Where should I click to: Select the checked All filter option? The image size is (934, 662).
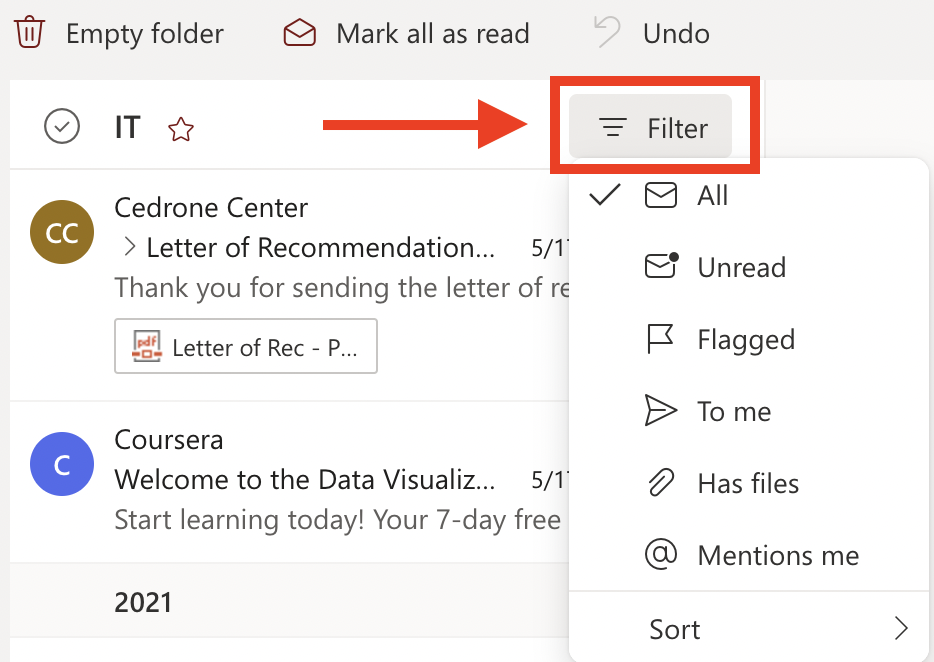(x=712, y=195)
